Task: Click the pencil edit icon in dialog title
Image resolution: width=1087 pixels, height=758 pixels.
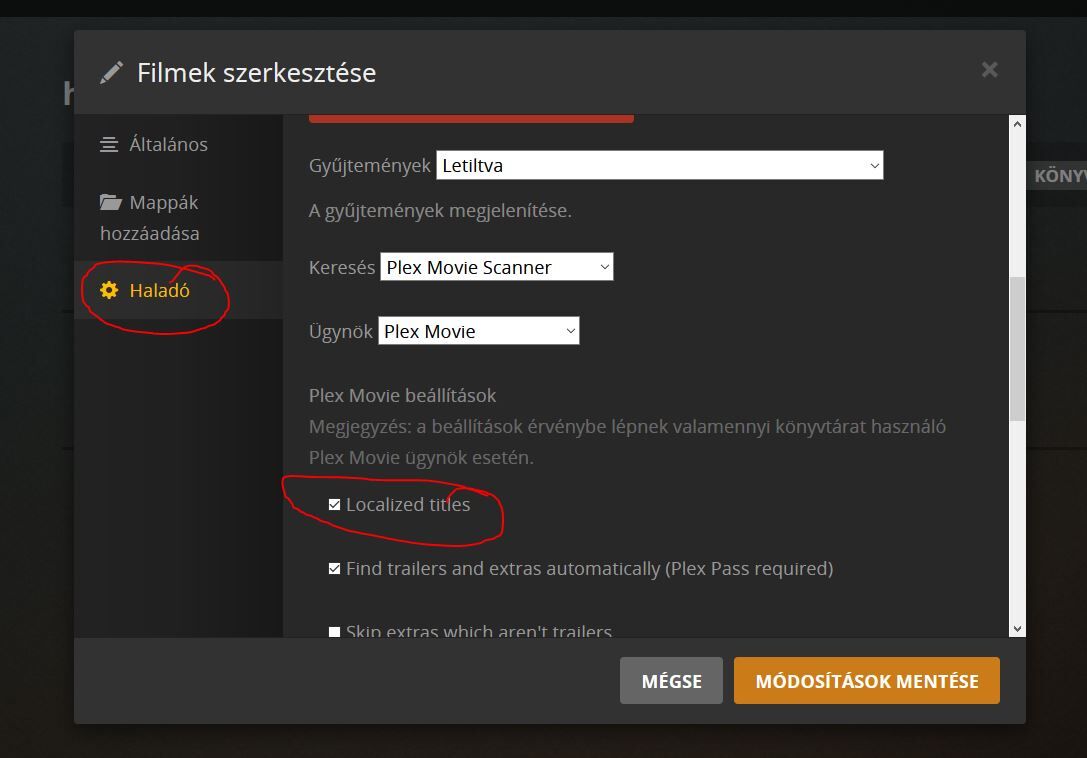Action: point(111,72)
